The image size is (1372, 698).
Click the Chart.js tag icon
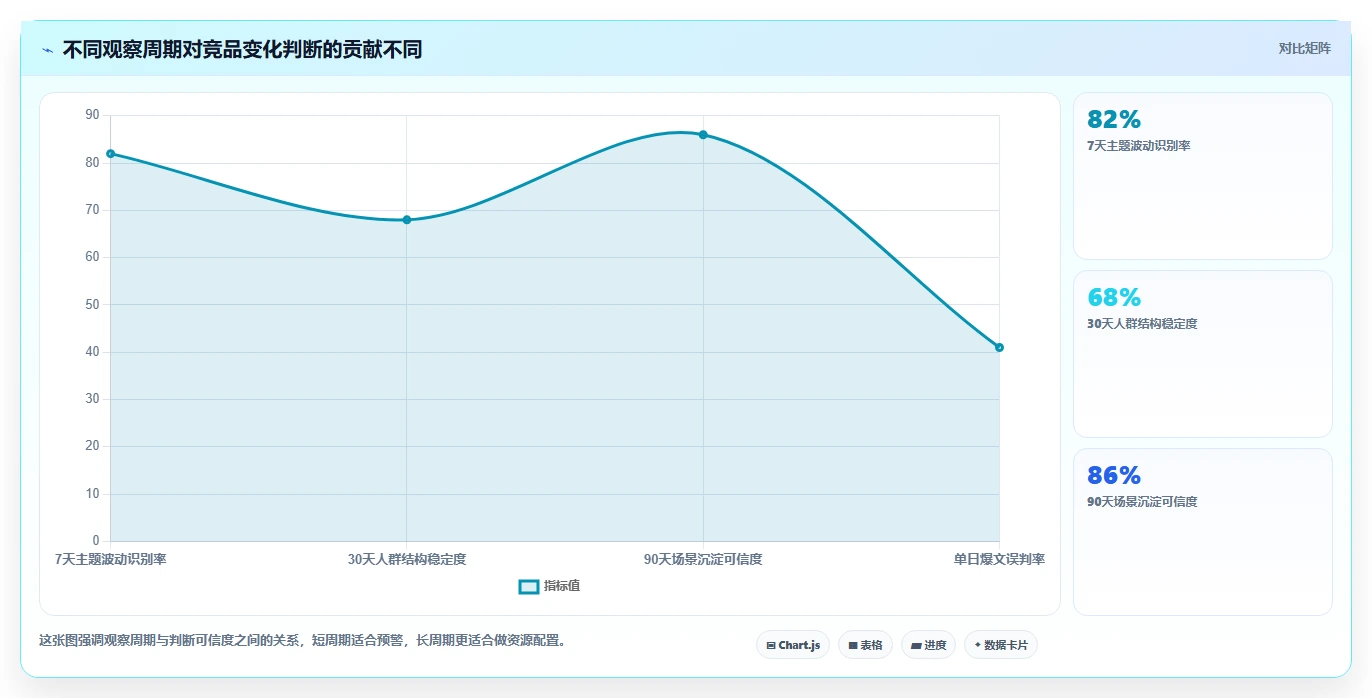point(771,646)
